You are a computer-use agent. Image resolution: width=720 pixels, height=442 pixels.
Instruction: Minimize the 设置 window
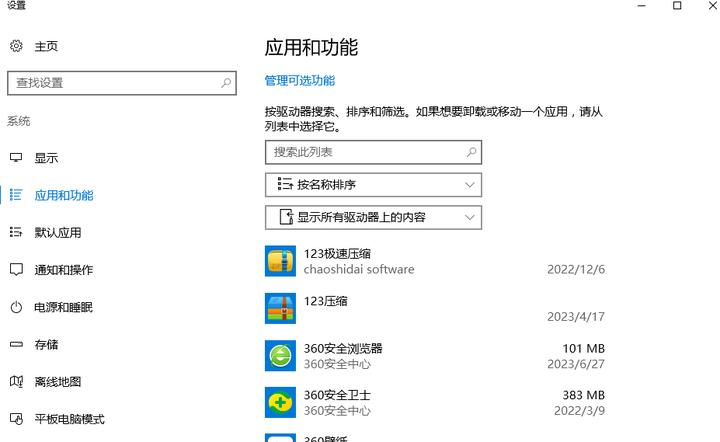point(641,6)
